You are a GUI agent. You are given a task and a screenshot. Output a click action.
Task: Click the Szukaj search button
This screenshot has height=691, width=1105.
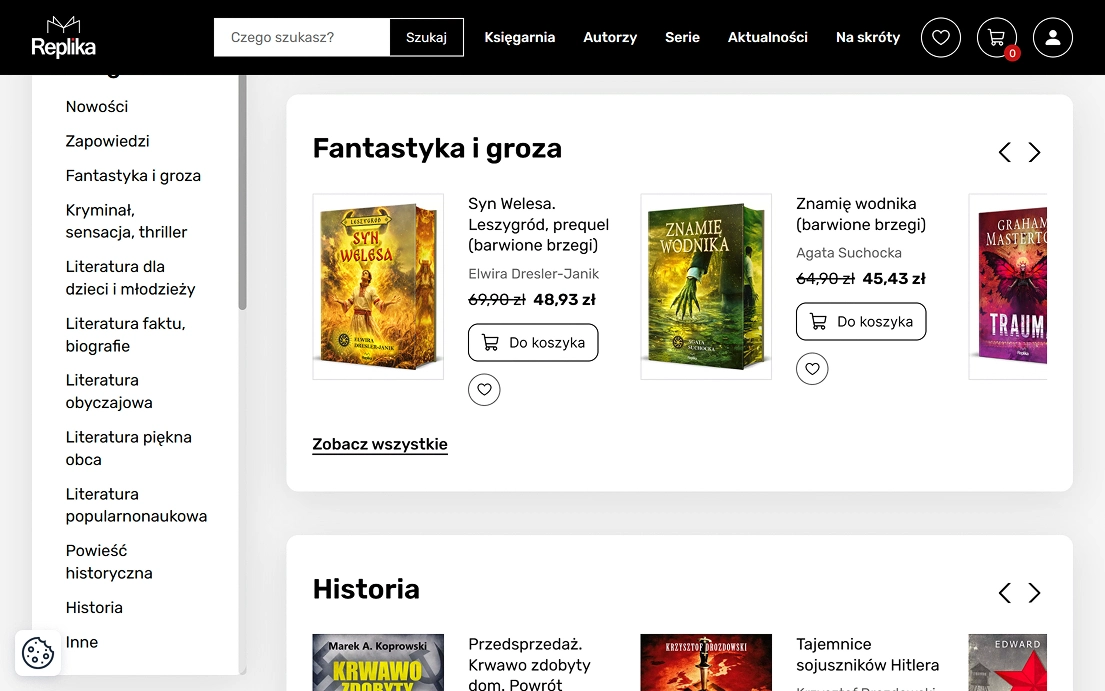point(426,37)
